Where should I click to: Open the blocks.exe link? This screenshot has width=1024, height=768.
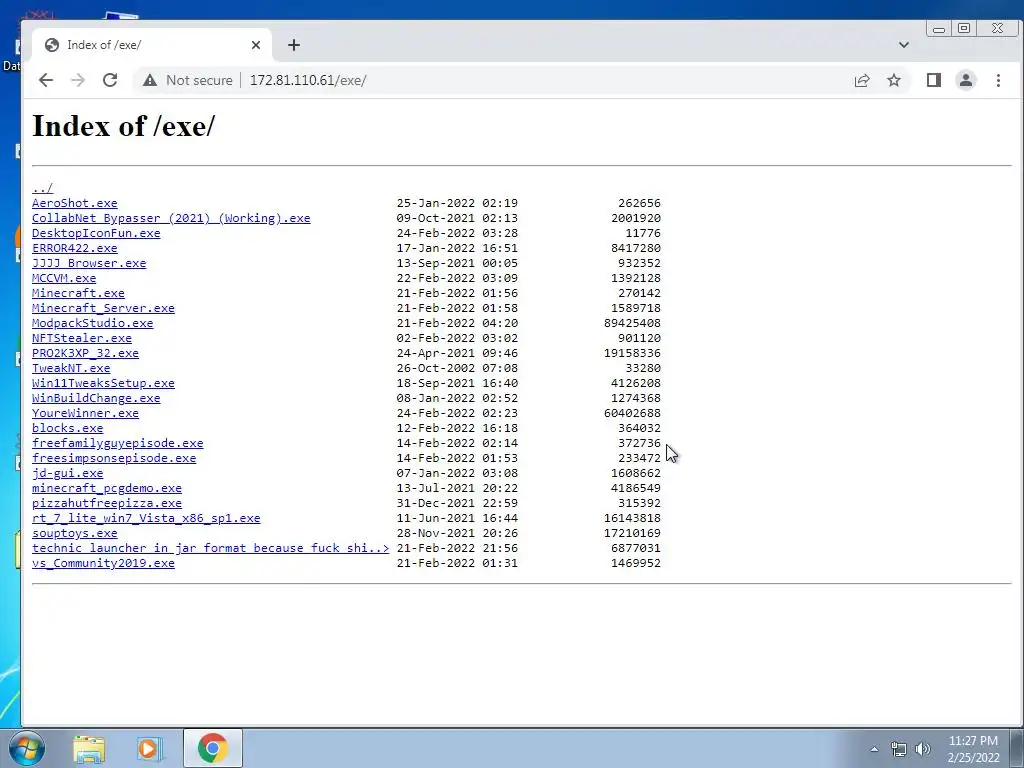67,428
